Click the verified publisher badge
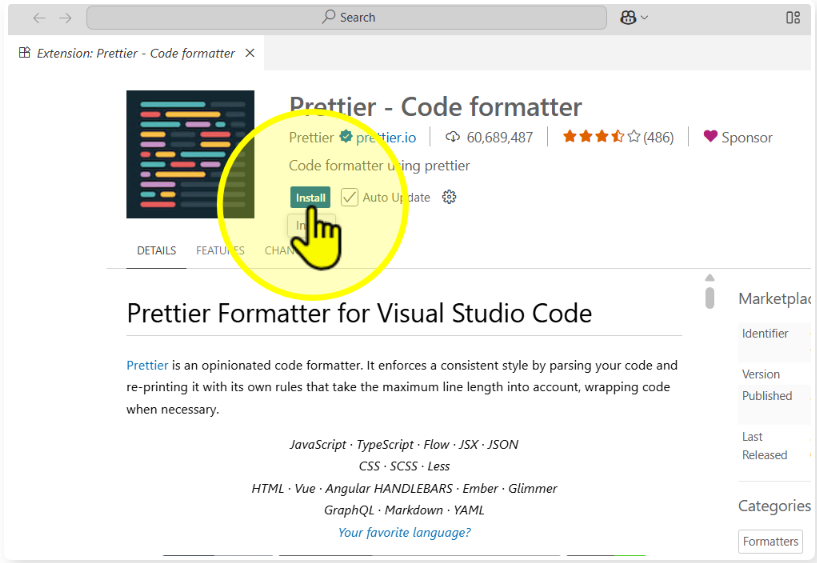 pos(345,136)
